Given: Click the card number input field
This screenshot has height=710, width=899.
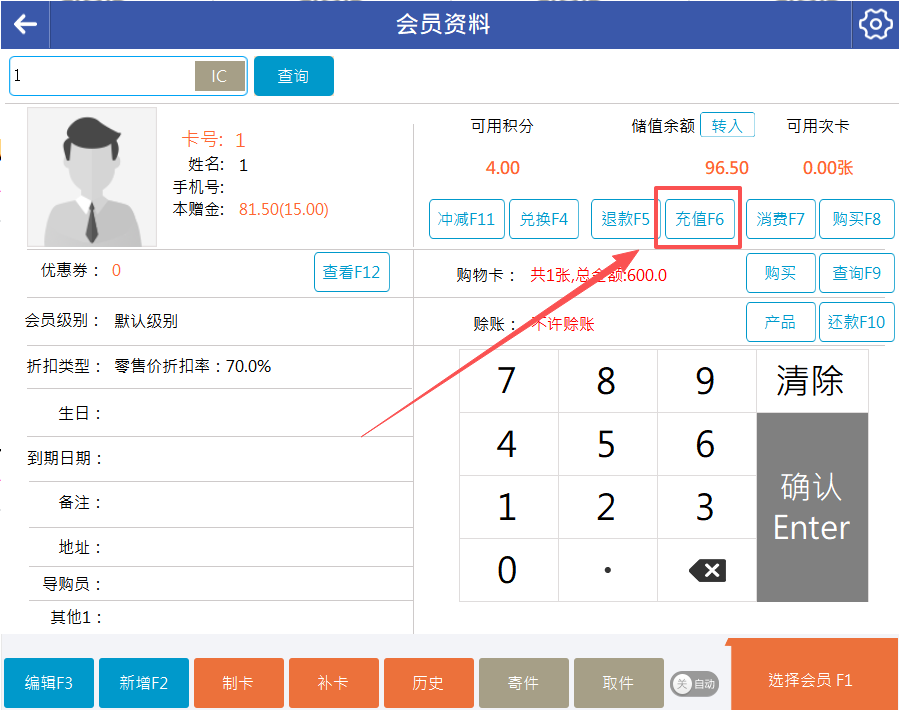Looking at the screenshot, I should tap(100, 76).
